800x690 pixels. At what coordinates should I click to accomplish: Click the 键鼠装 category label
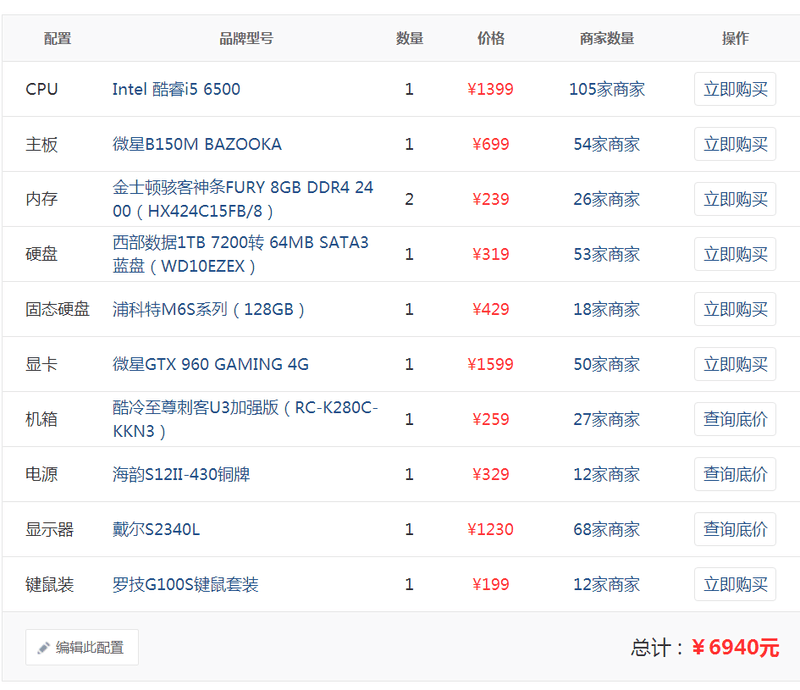(49, 584)
